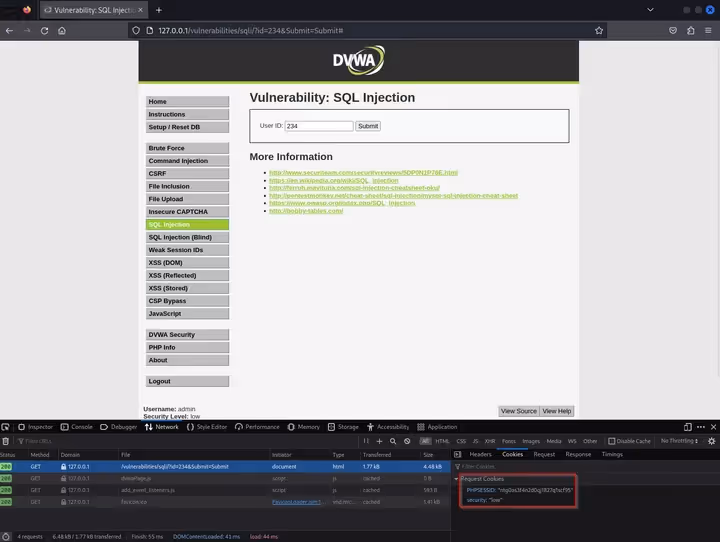Clear the network log with trash icon

[6, 441]
